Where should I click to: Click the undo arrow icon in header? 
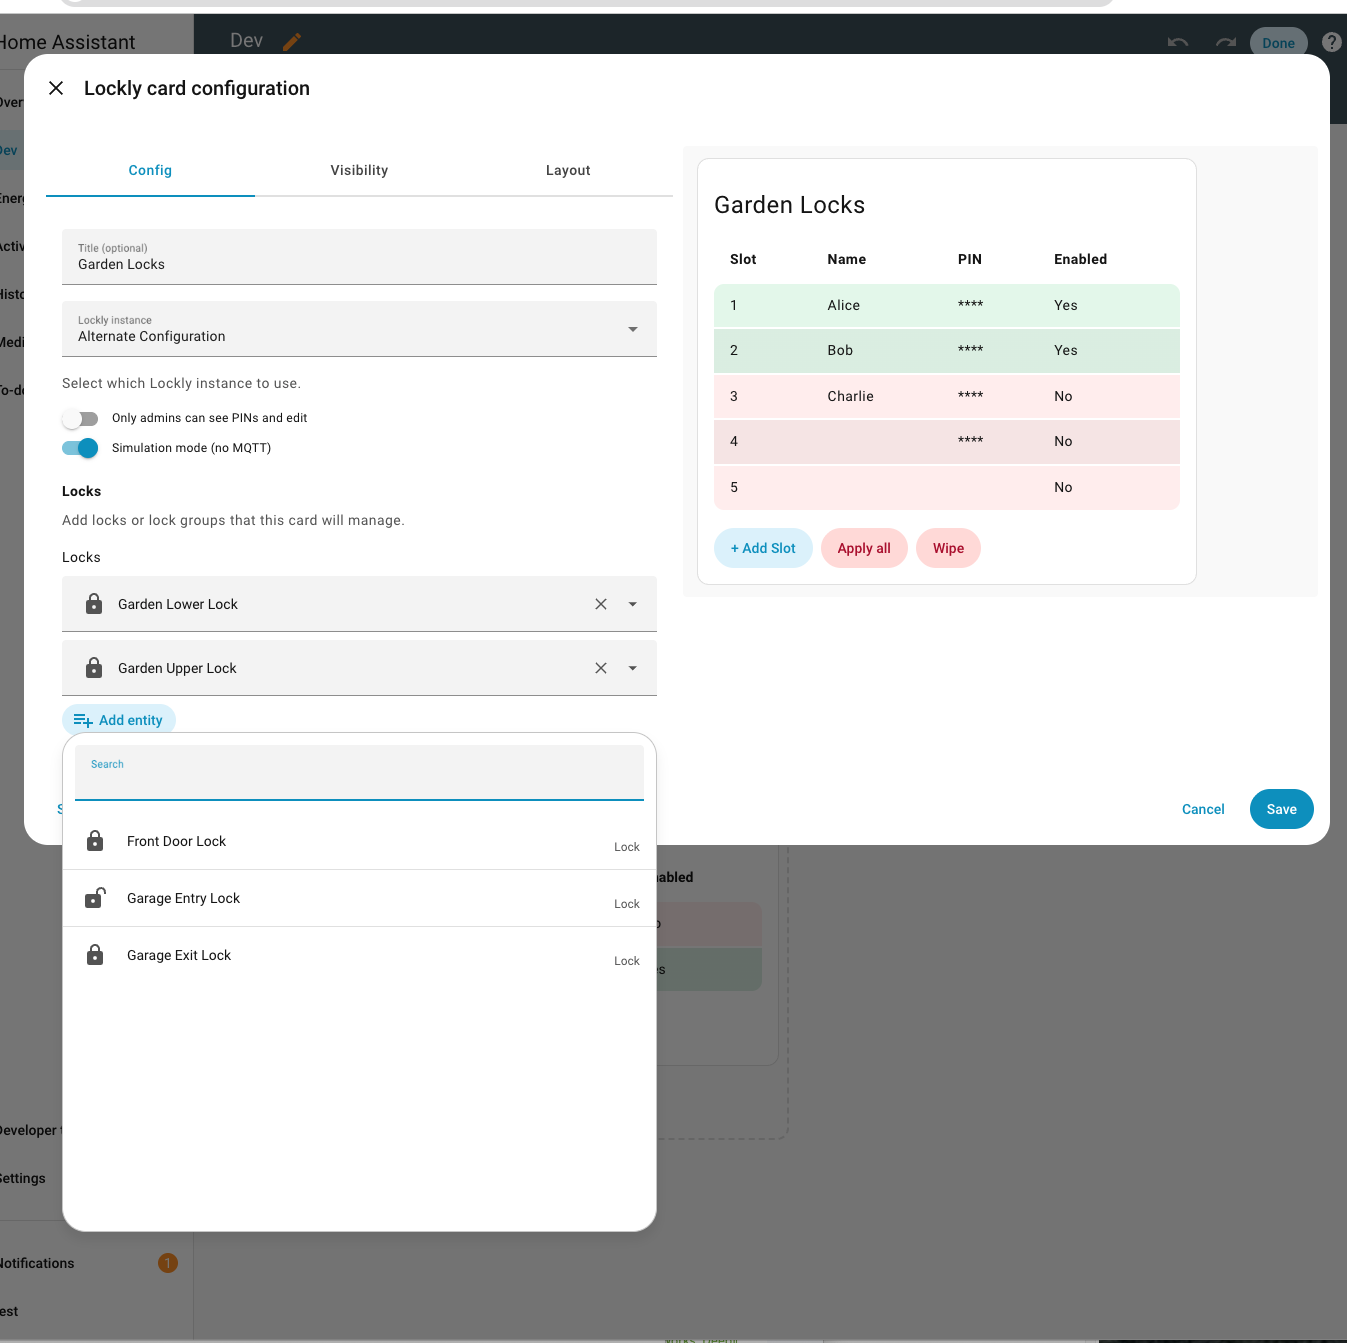tap(1178, 42)
